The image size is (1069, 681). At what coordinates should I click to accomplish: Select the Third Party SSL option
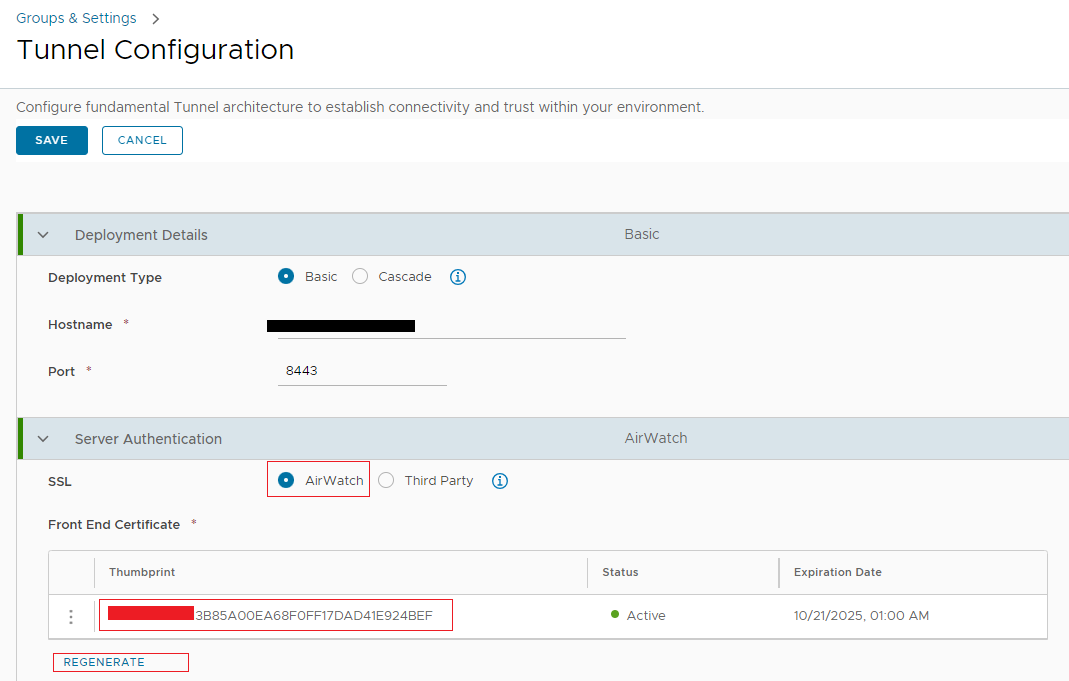coord(386,480)
